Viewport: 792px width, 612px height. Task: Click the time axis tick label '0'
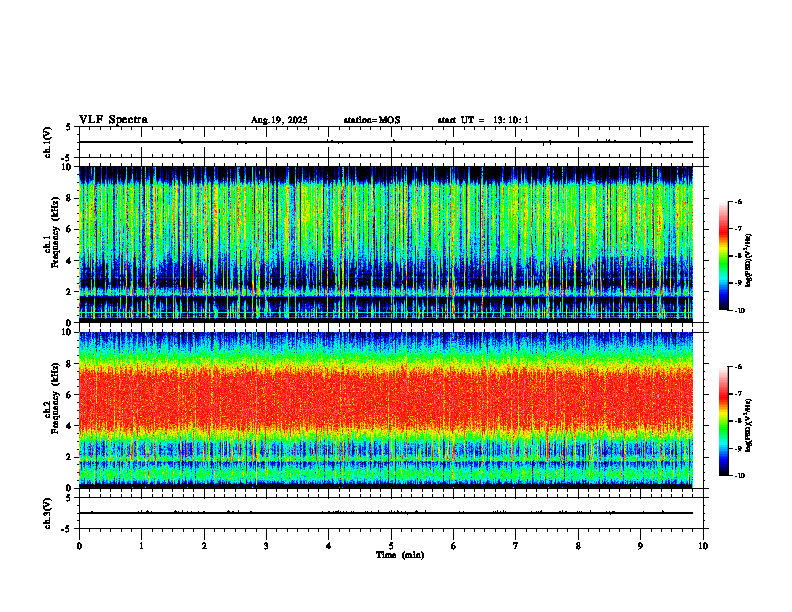79,546
